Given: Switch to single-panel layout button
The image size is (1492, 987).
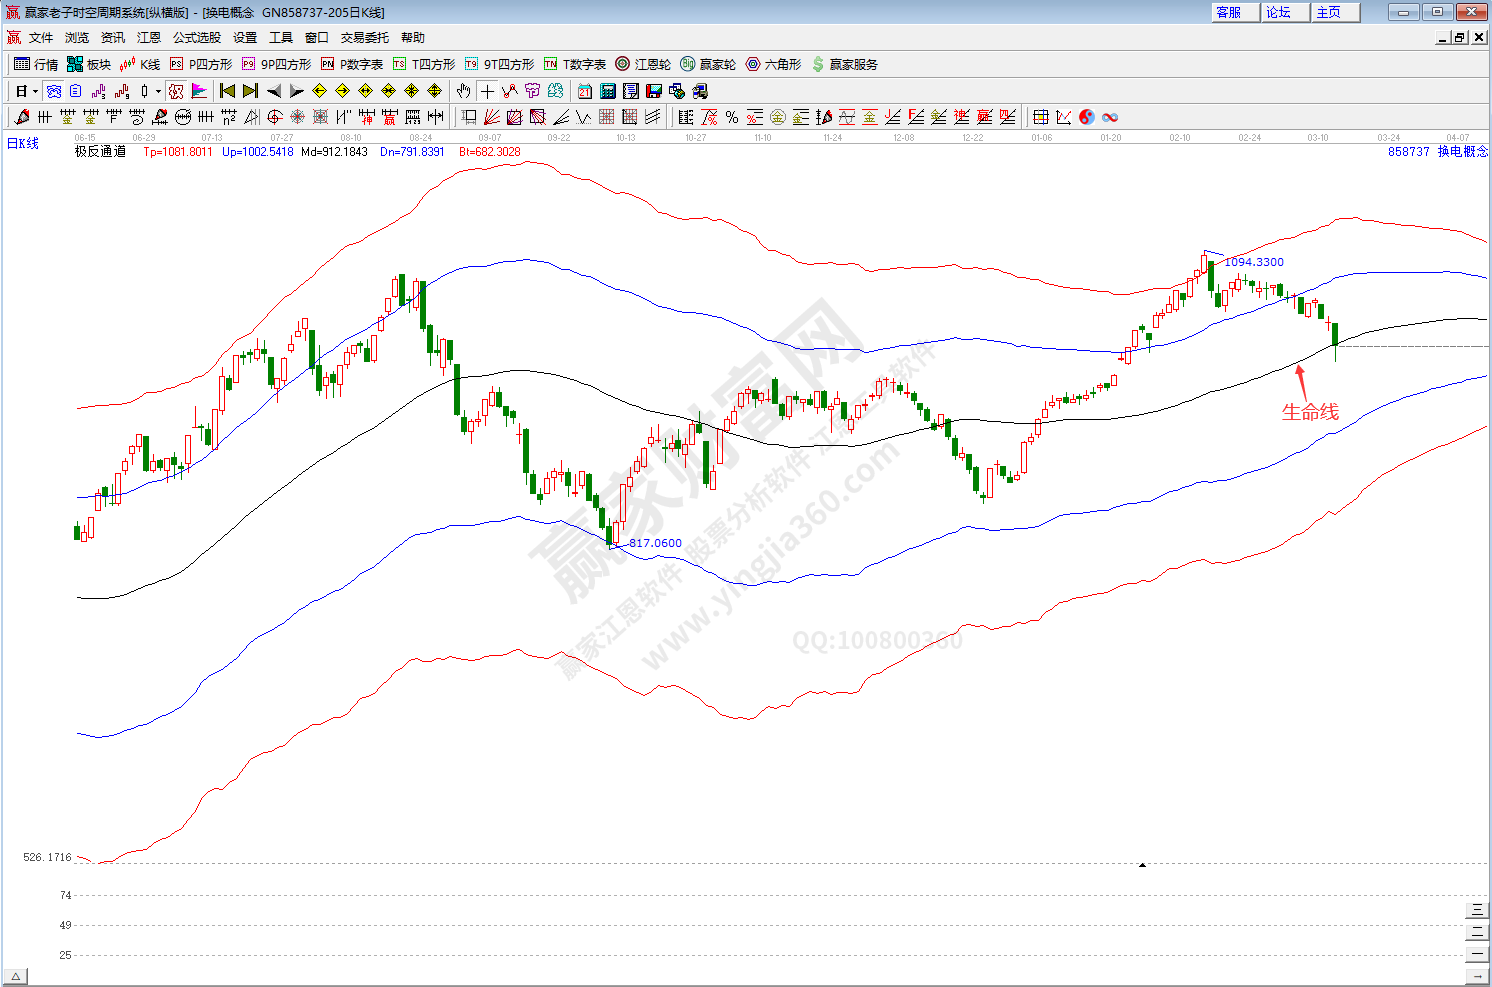Looking at the screenshot, I should [x=1477, y=954].
